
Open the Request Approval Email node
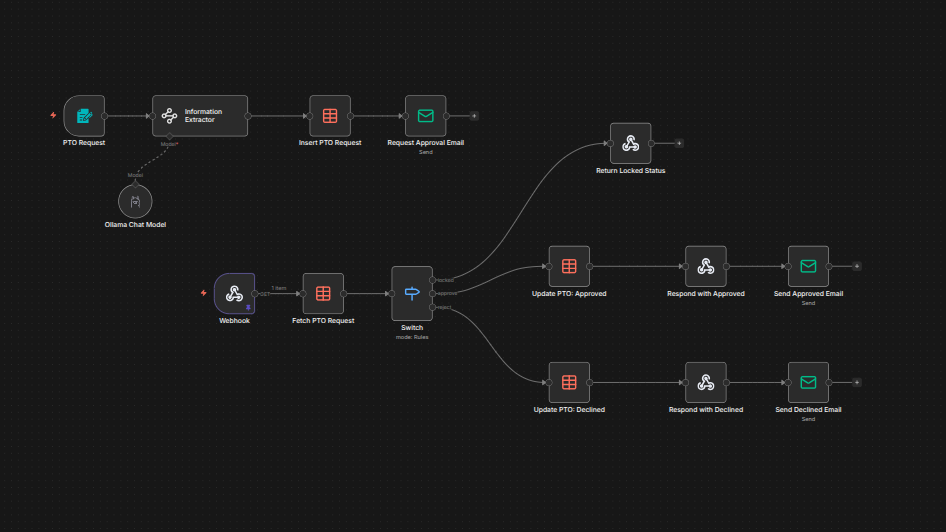point(425,116)
